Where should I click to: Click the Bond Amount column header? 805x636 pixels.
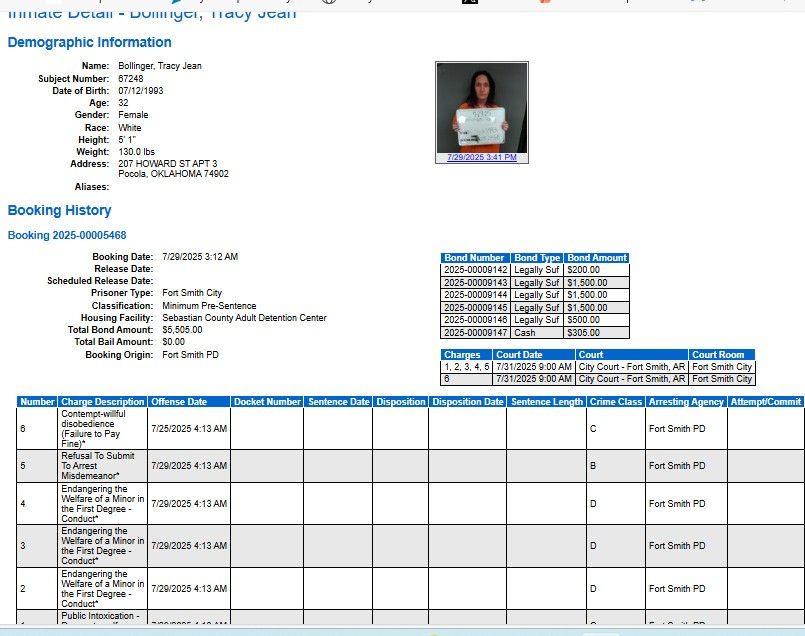tap(597, 258)
